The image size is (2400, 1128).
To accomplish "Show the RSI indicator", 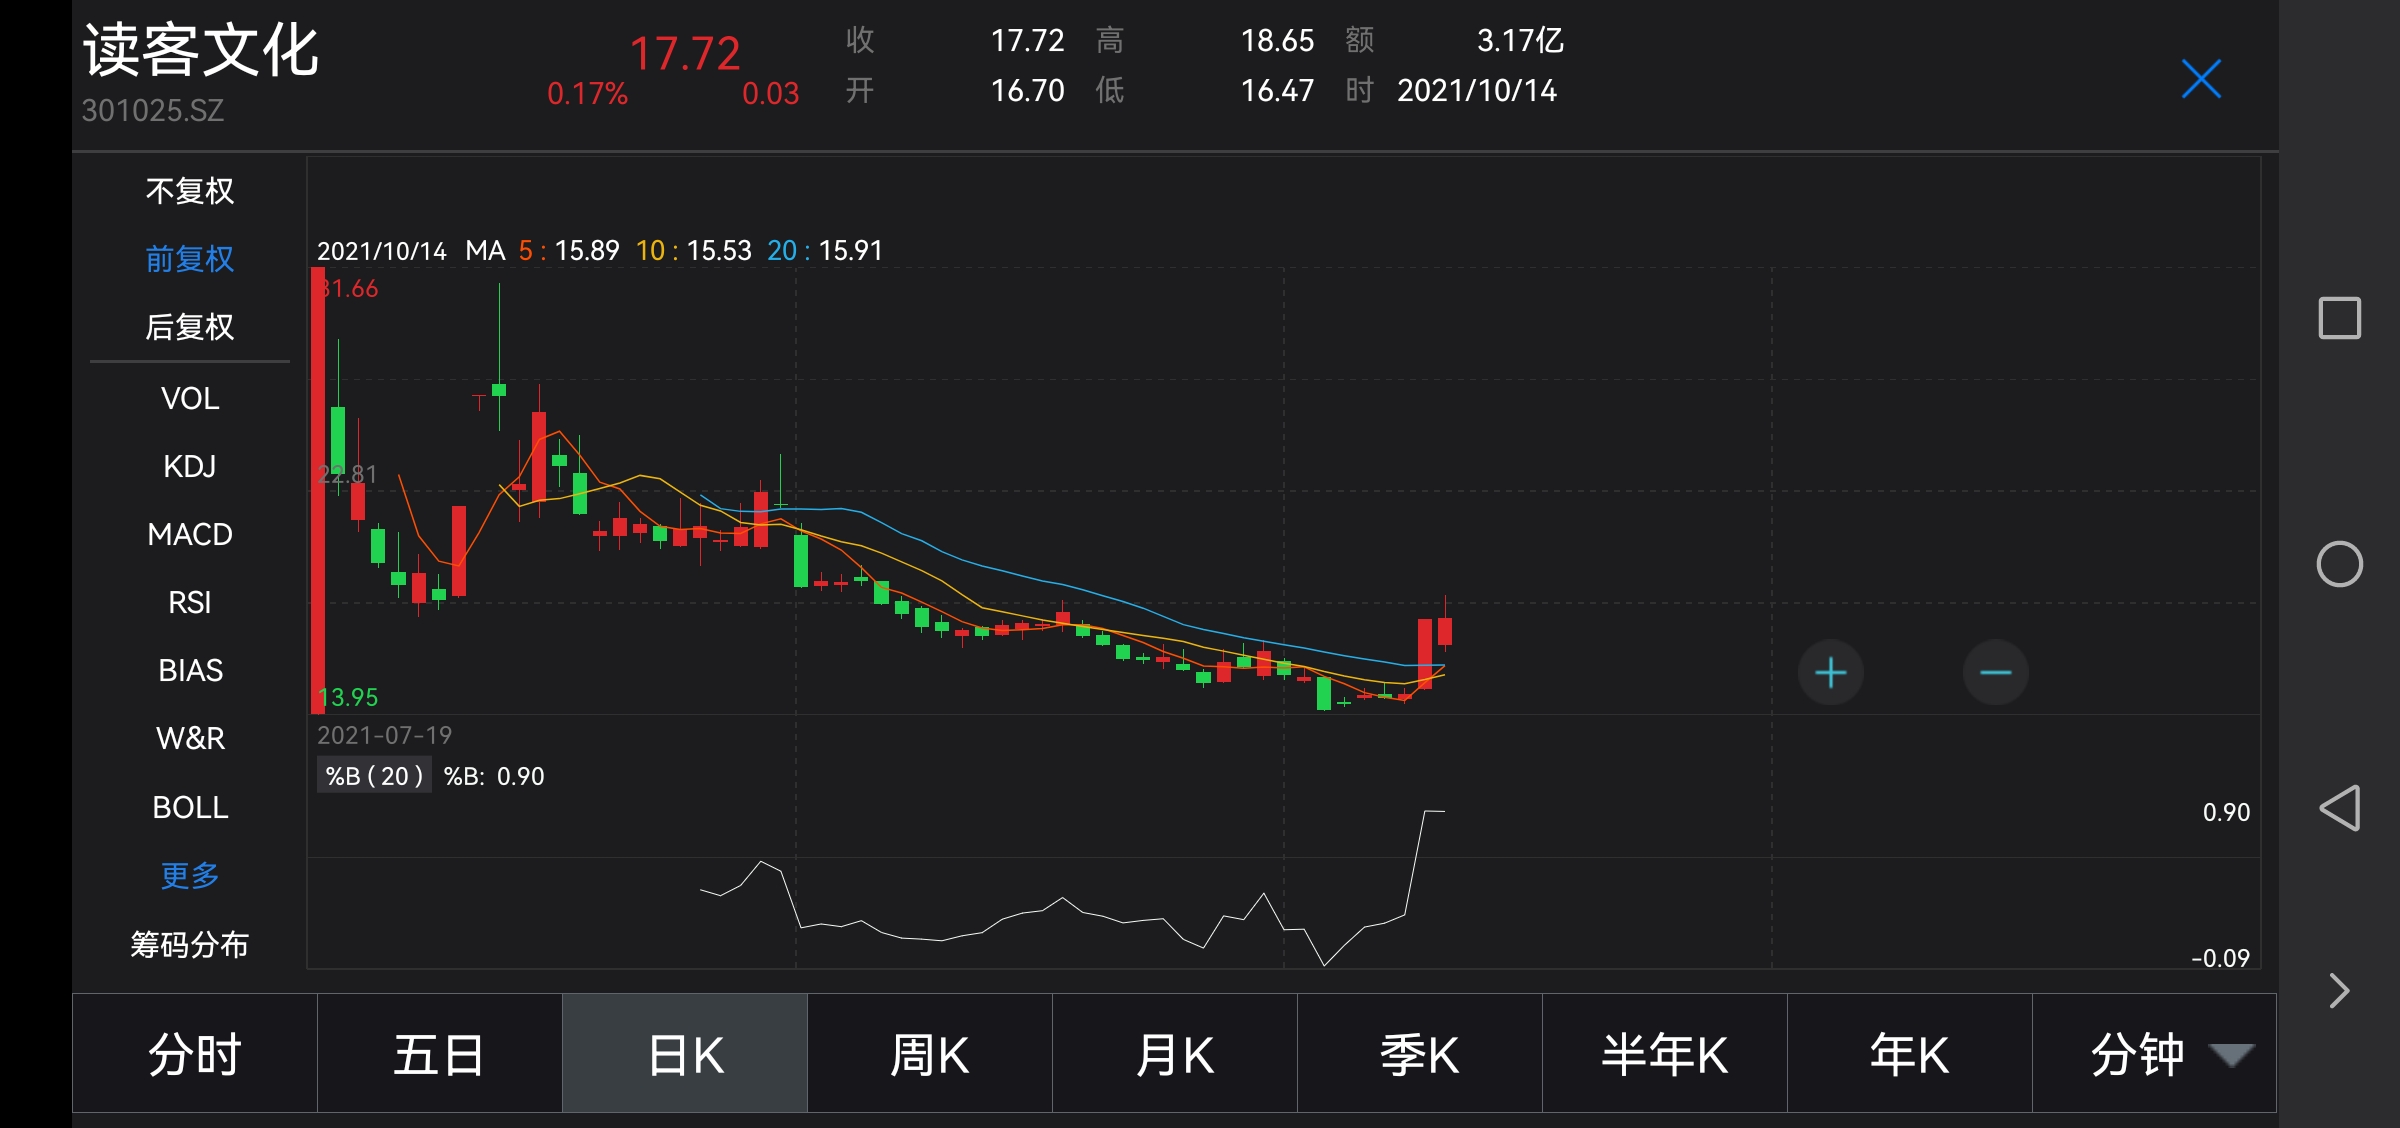I will pos(190,602).
